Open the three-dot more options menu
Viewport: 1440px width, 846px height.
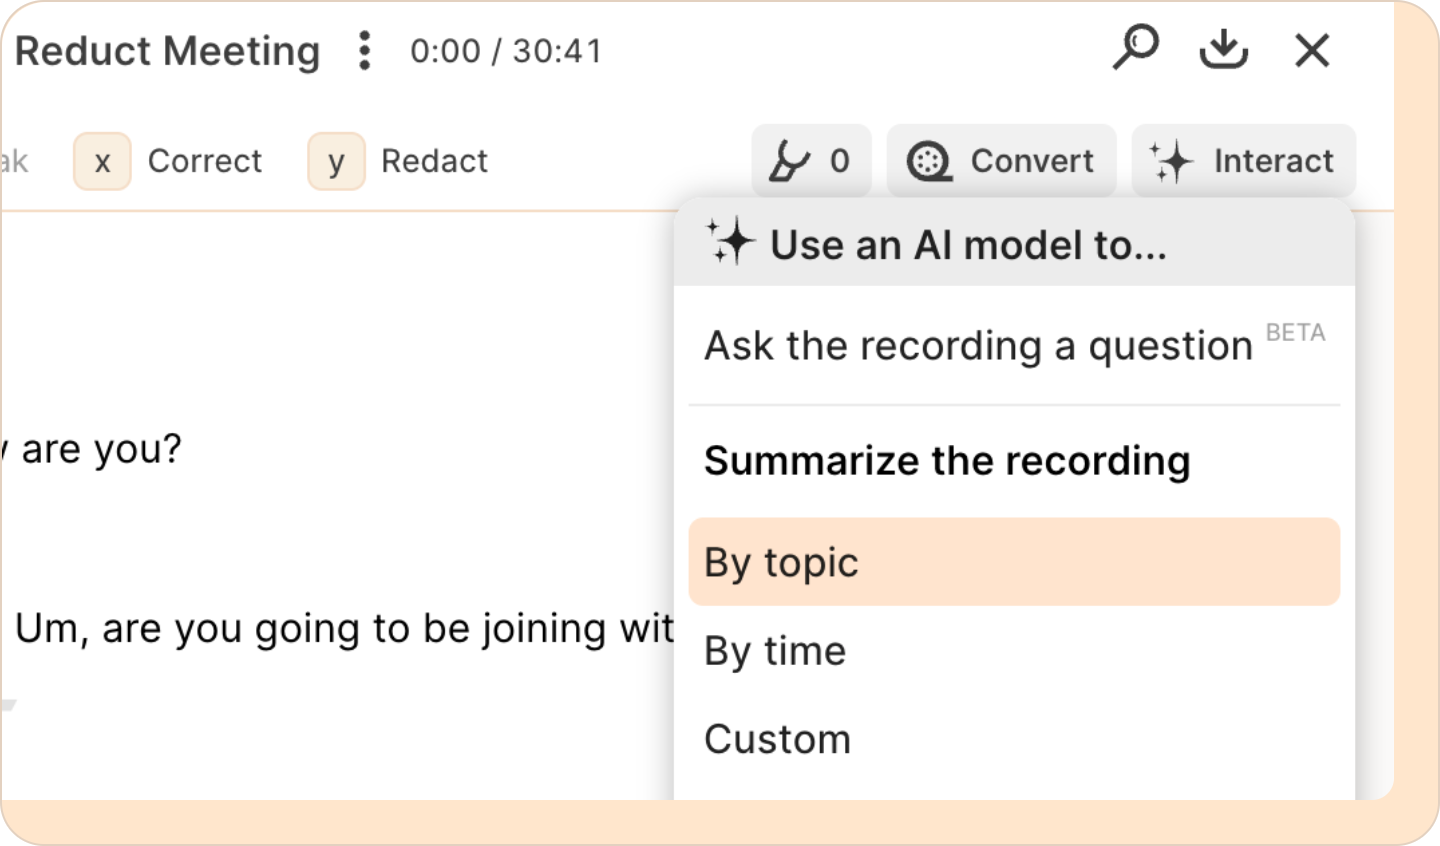(x=365, y=50)
